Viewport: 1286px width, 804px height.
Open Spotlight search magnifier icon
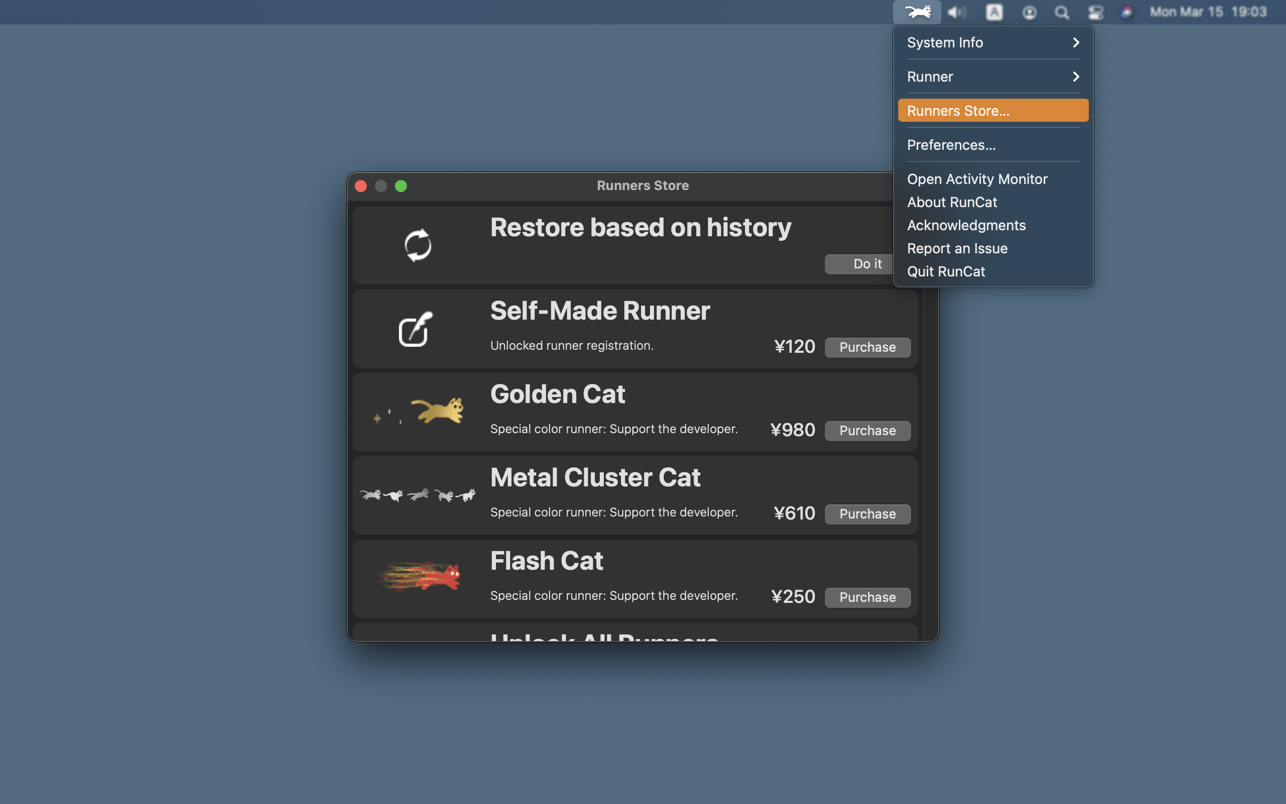[1062, 12]
